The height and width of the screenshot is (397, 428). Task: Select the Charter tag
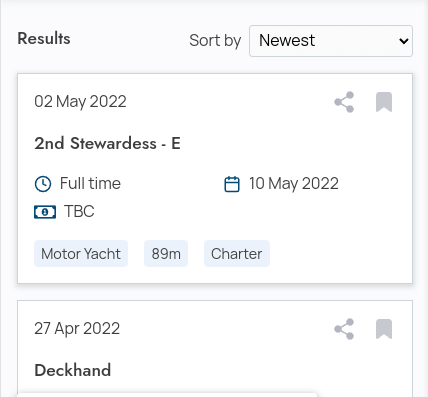[237, 254]
